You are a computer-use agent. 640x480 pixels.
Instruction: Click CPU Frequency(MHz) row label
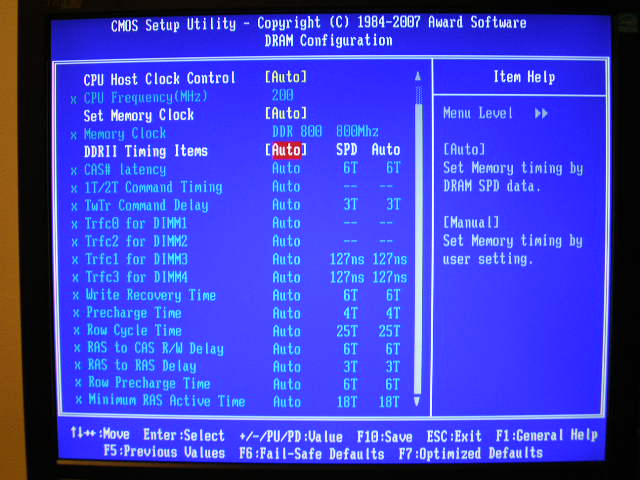(x=146, y=97)
